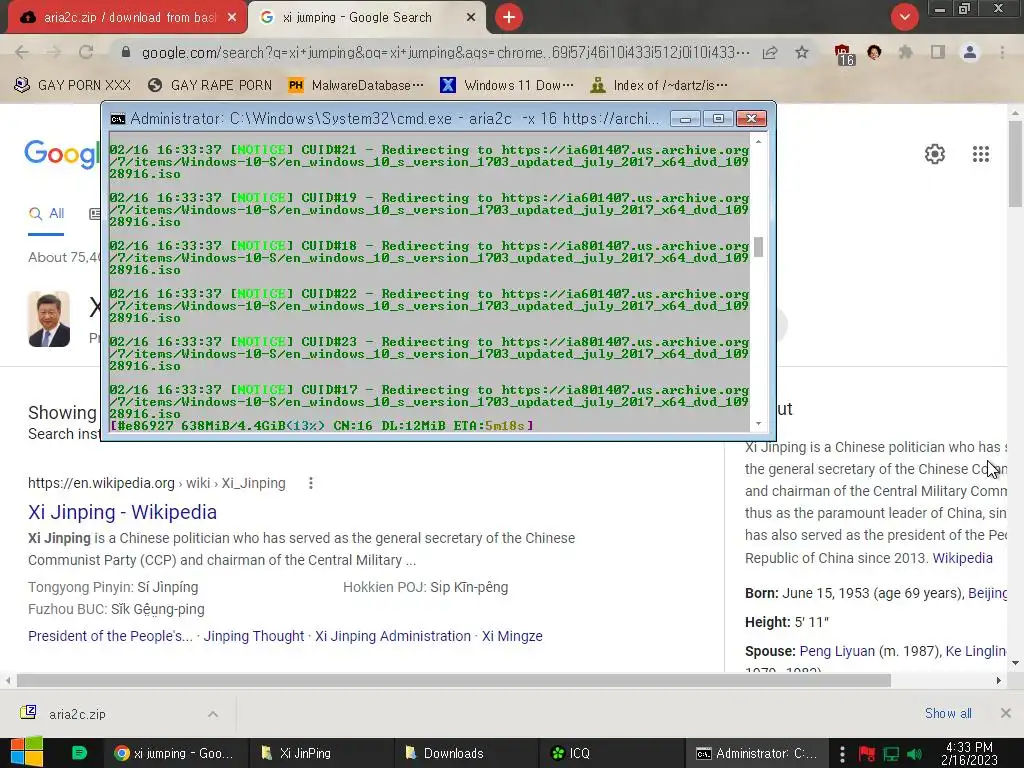
Task: Expand aria2c.zip download options chevron
Action: 213,714
